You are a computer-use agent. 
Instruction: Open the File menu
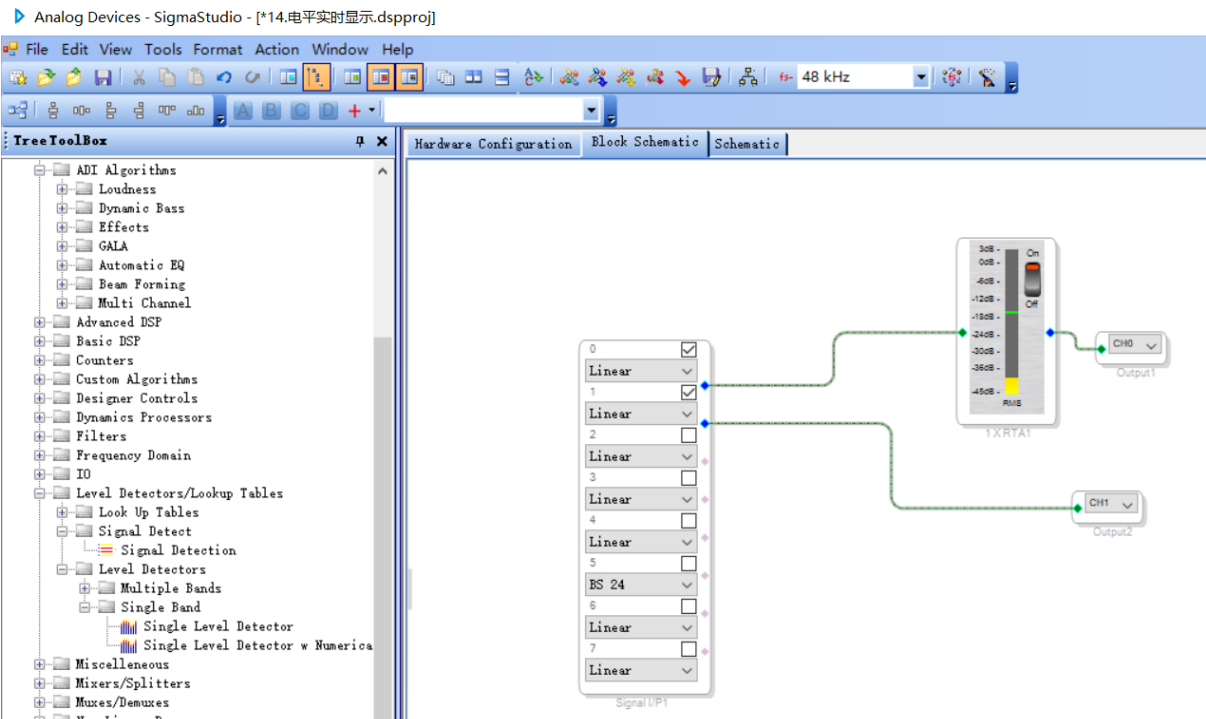click(37, 49)
